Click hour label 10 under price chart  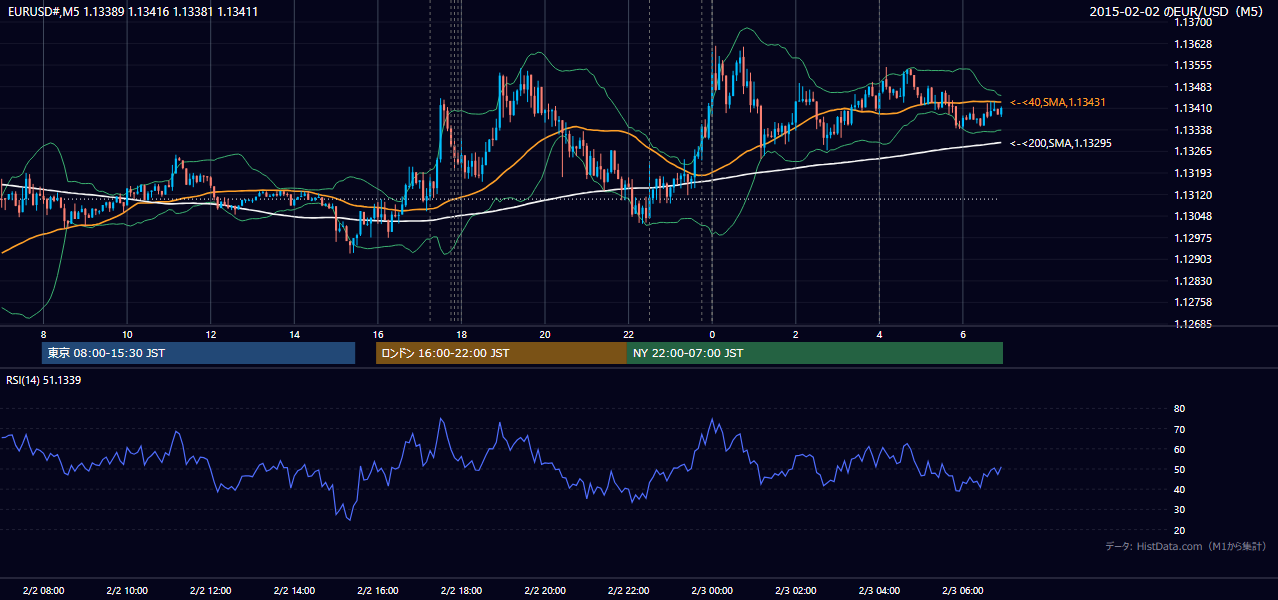(x=127, y=334)
